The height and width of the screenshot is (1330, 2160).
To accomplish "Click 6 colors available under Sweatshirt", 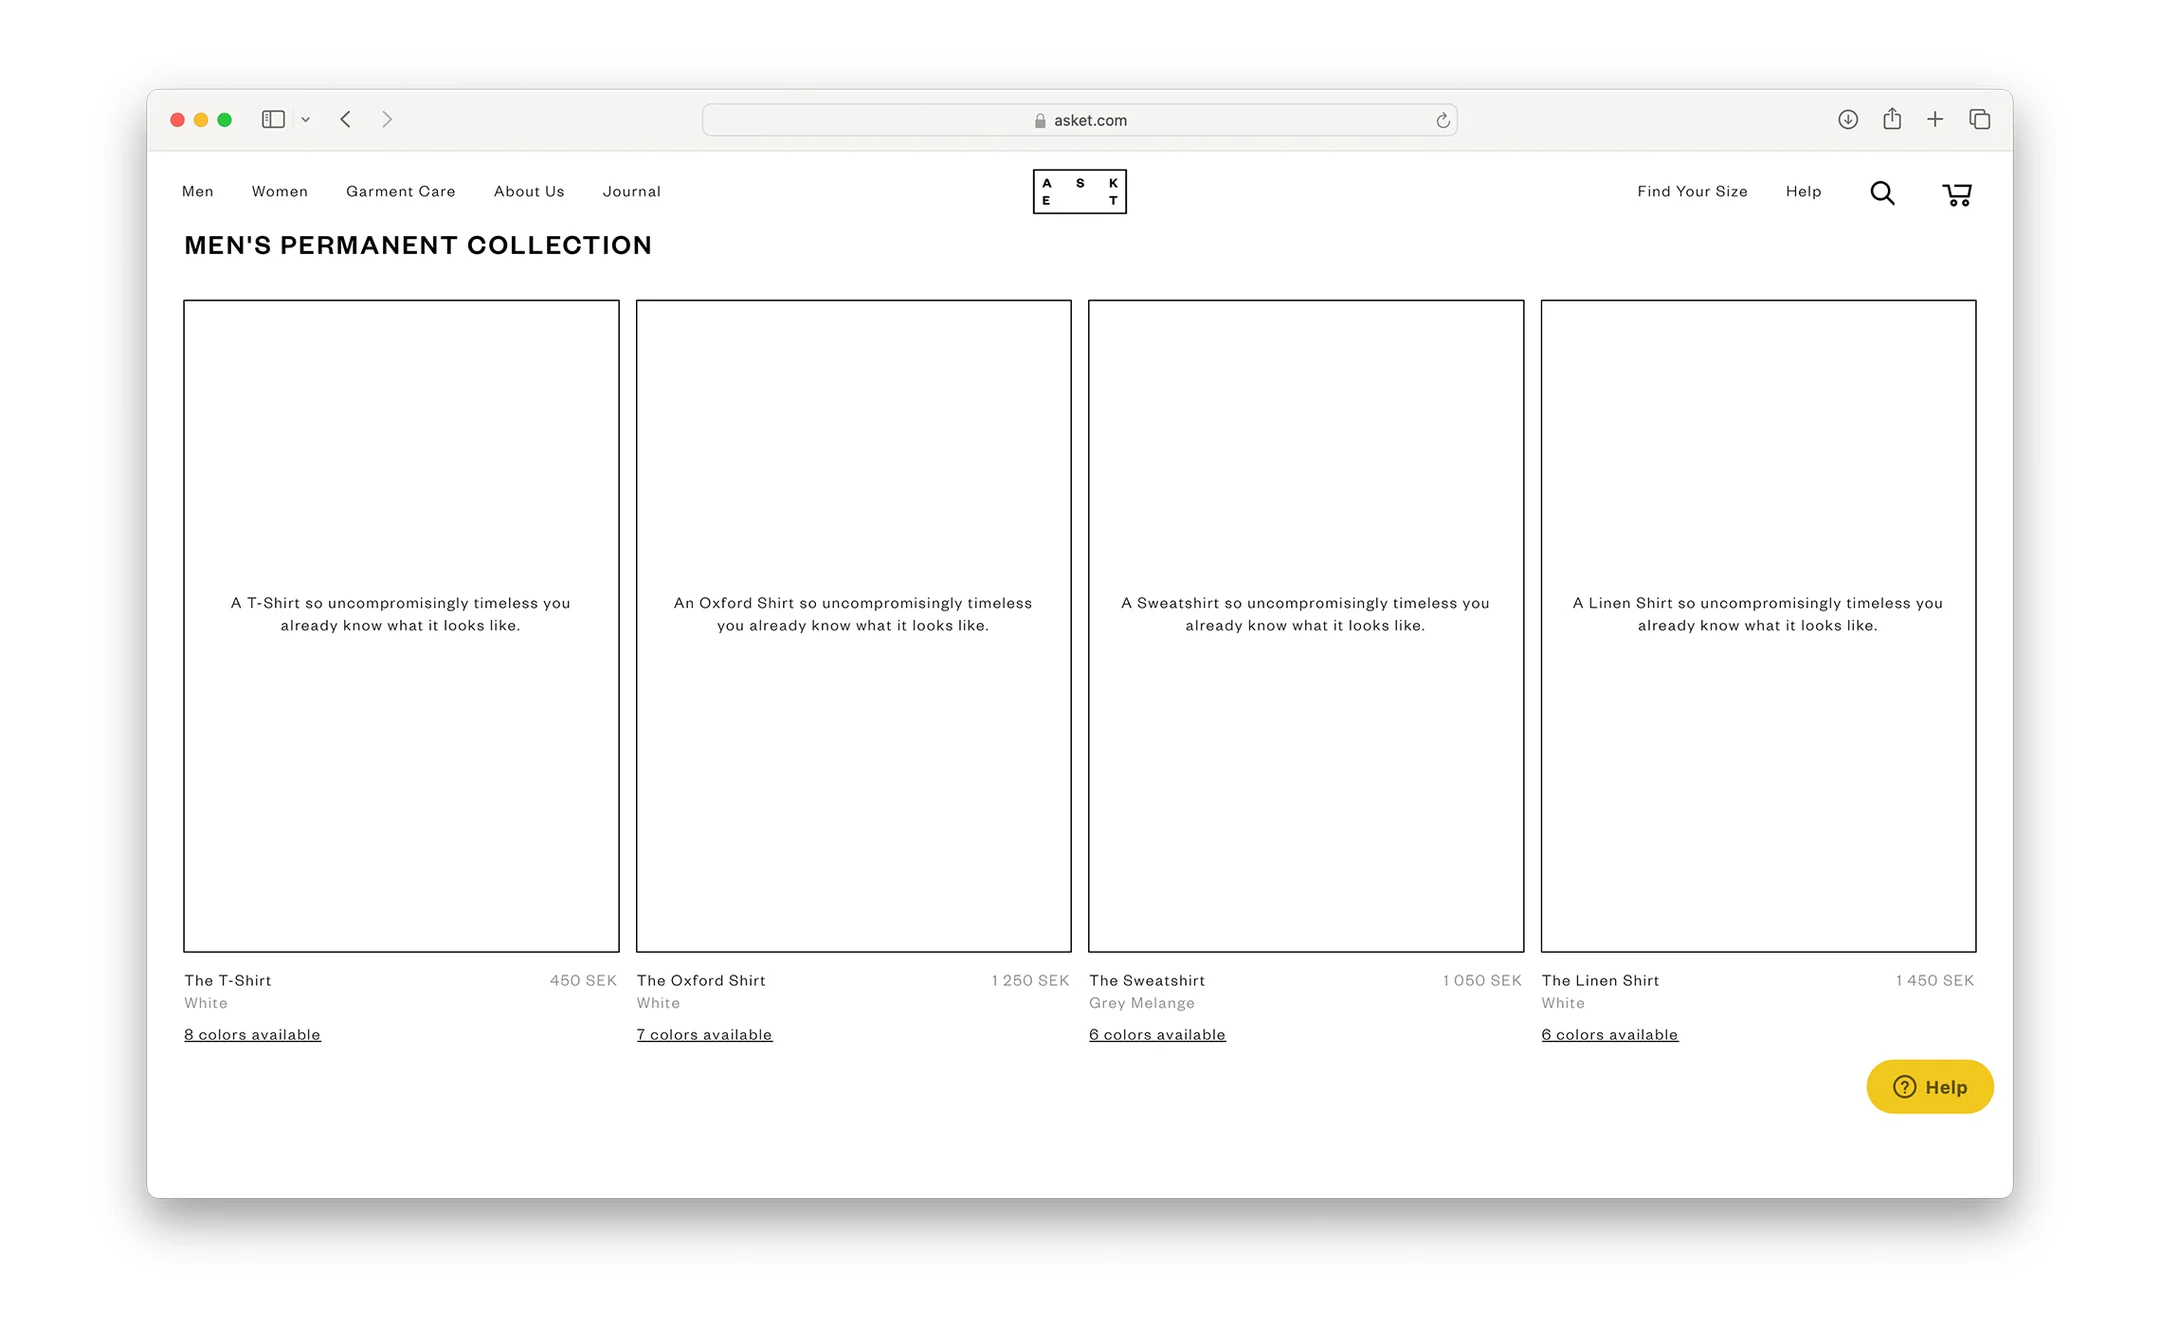I will tap(1157, 1034).
